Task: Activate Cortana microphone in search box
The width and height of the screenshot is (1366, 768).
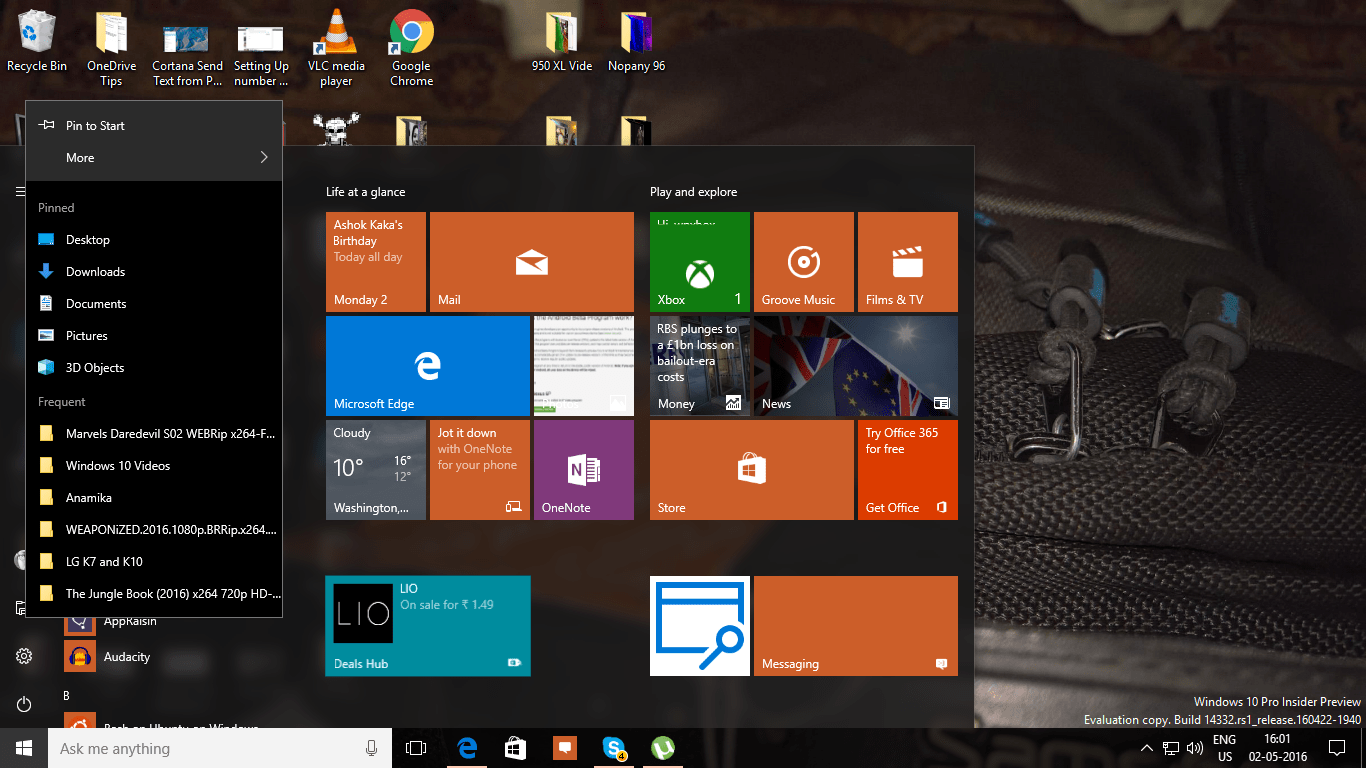Action: tap(371, 748)
